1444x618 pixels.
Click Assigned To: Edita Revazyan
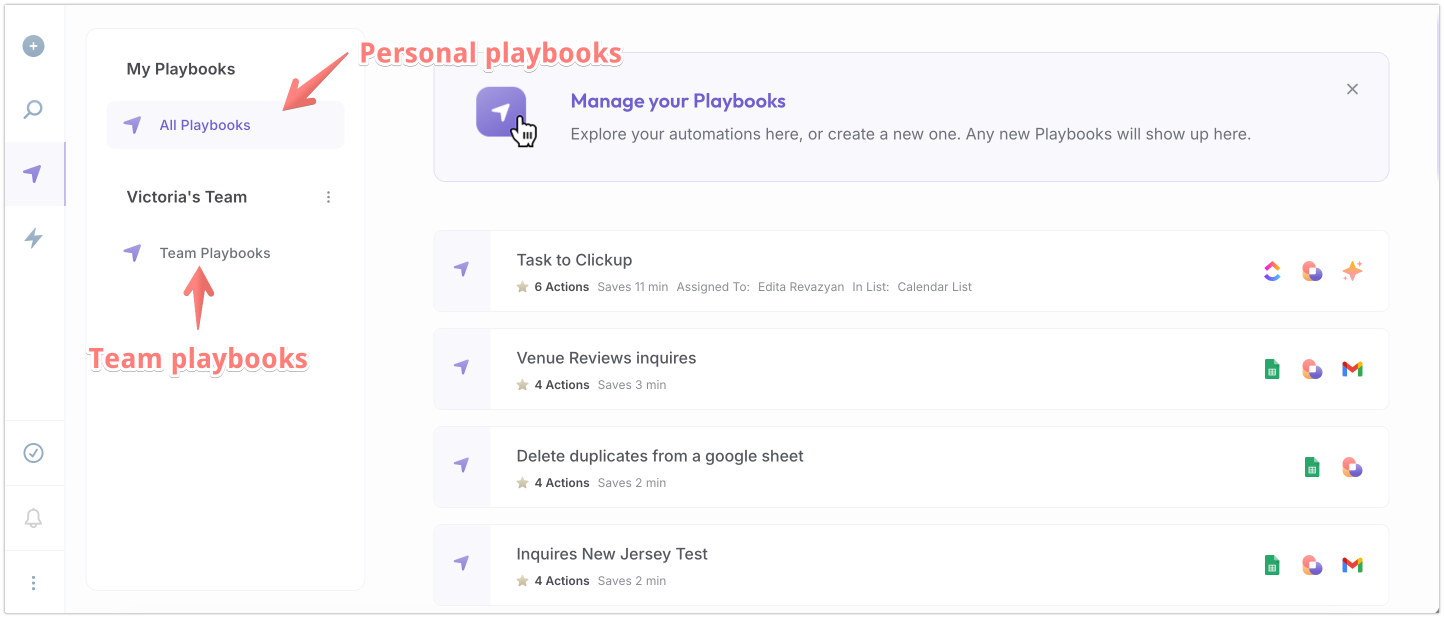(760, 287)
